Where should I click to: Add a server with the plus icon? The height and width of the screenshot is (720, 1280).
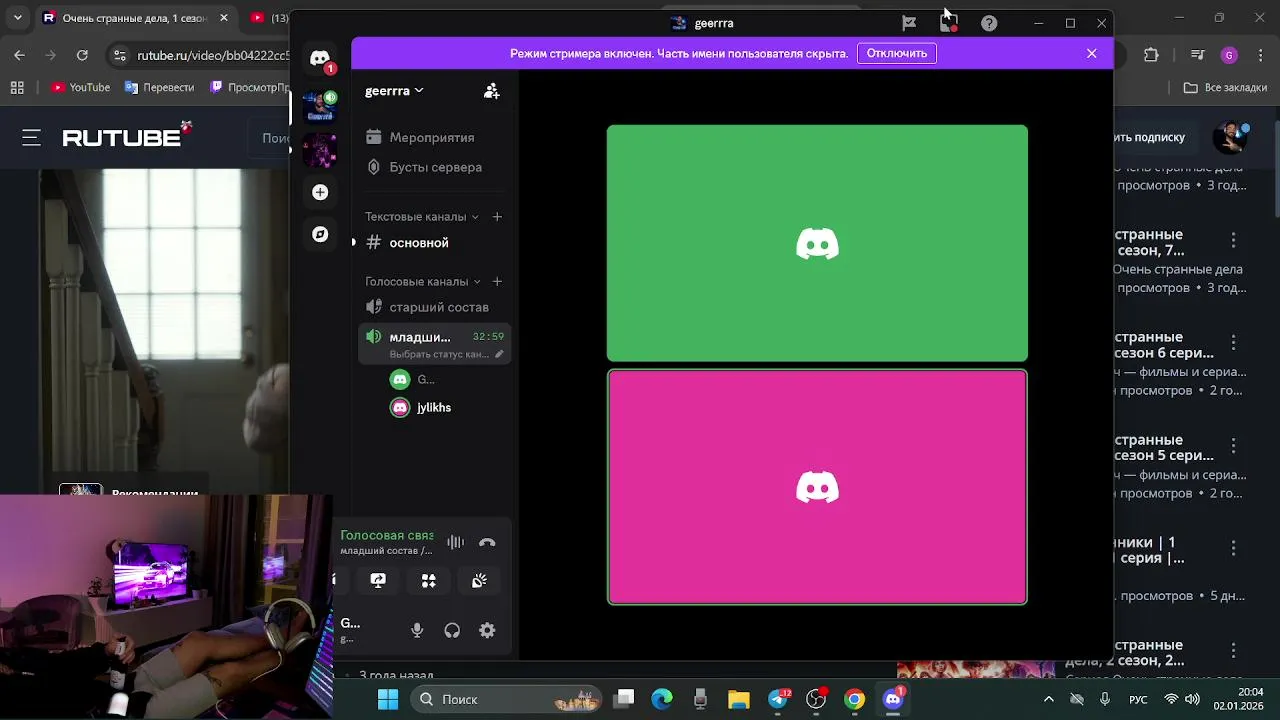pyautogui.click(x=320, y=192)
